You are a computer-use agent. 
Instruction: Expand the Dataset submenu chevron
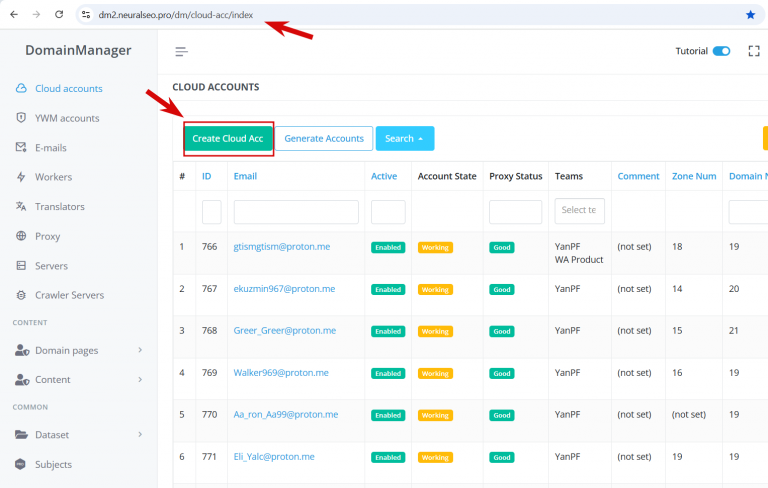[x=140, y=434]
